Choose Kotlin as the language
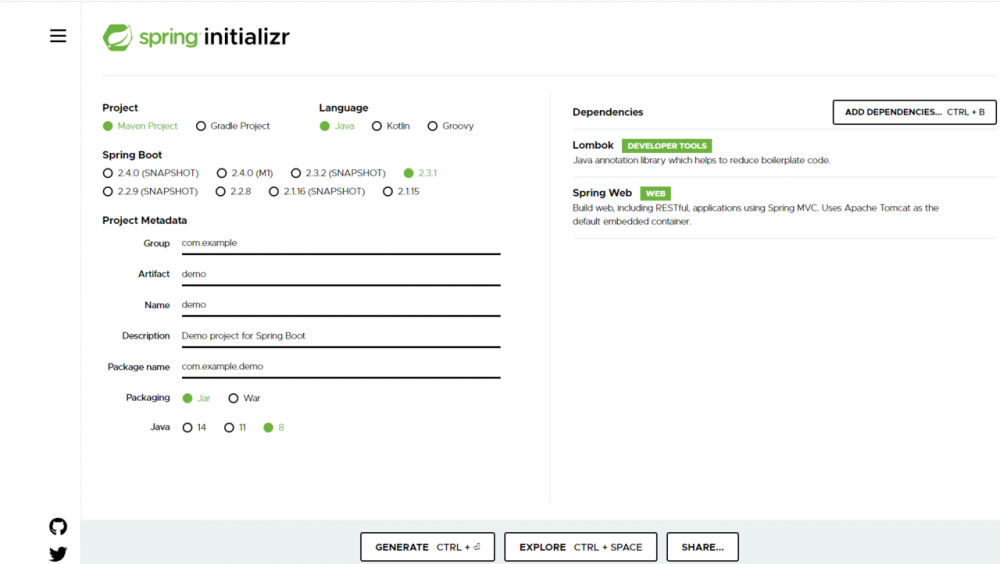 (x=377, y=126)
